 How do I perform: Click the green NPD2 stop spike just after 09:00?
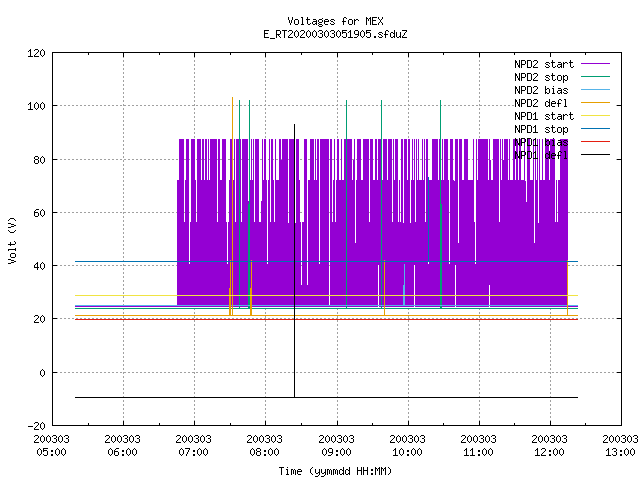tap(347, 204)
